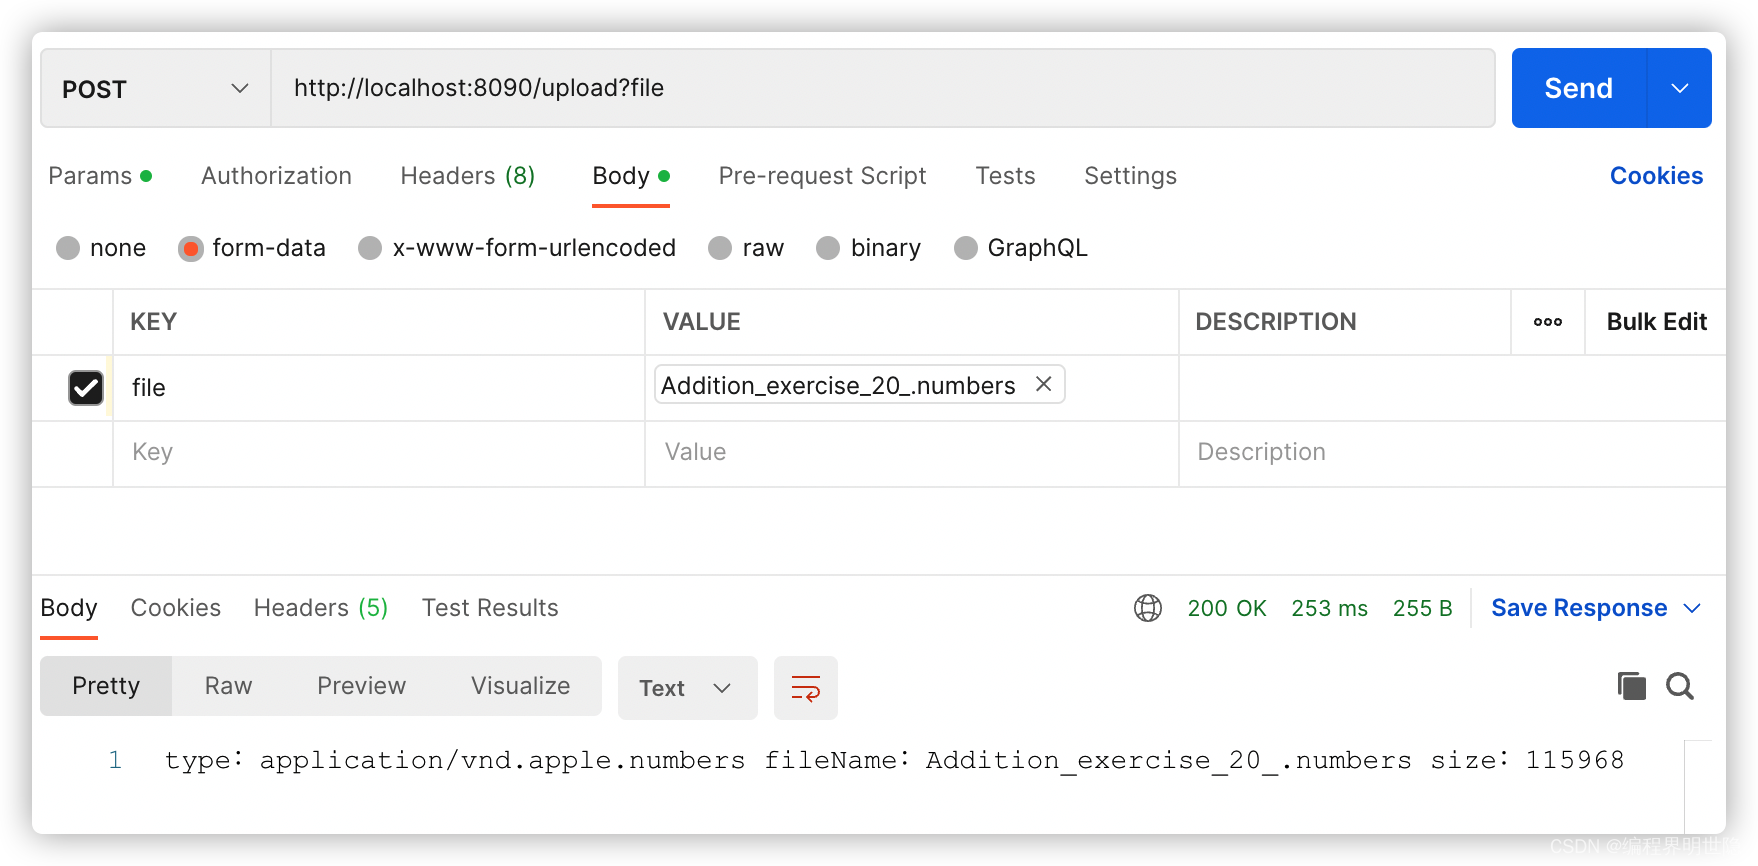Click the globe network information icon
Screen dimensions: 1758x866
(1148, 608)
